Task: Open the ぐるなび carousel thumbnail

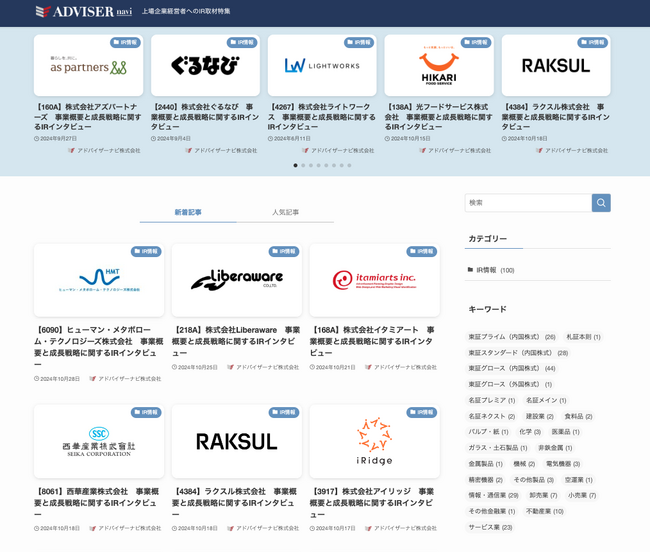Action: point(205,65)
